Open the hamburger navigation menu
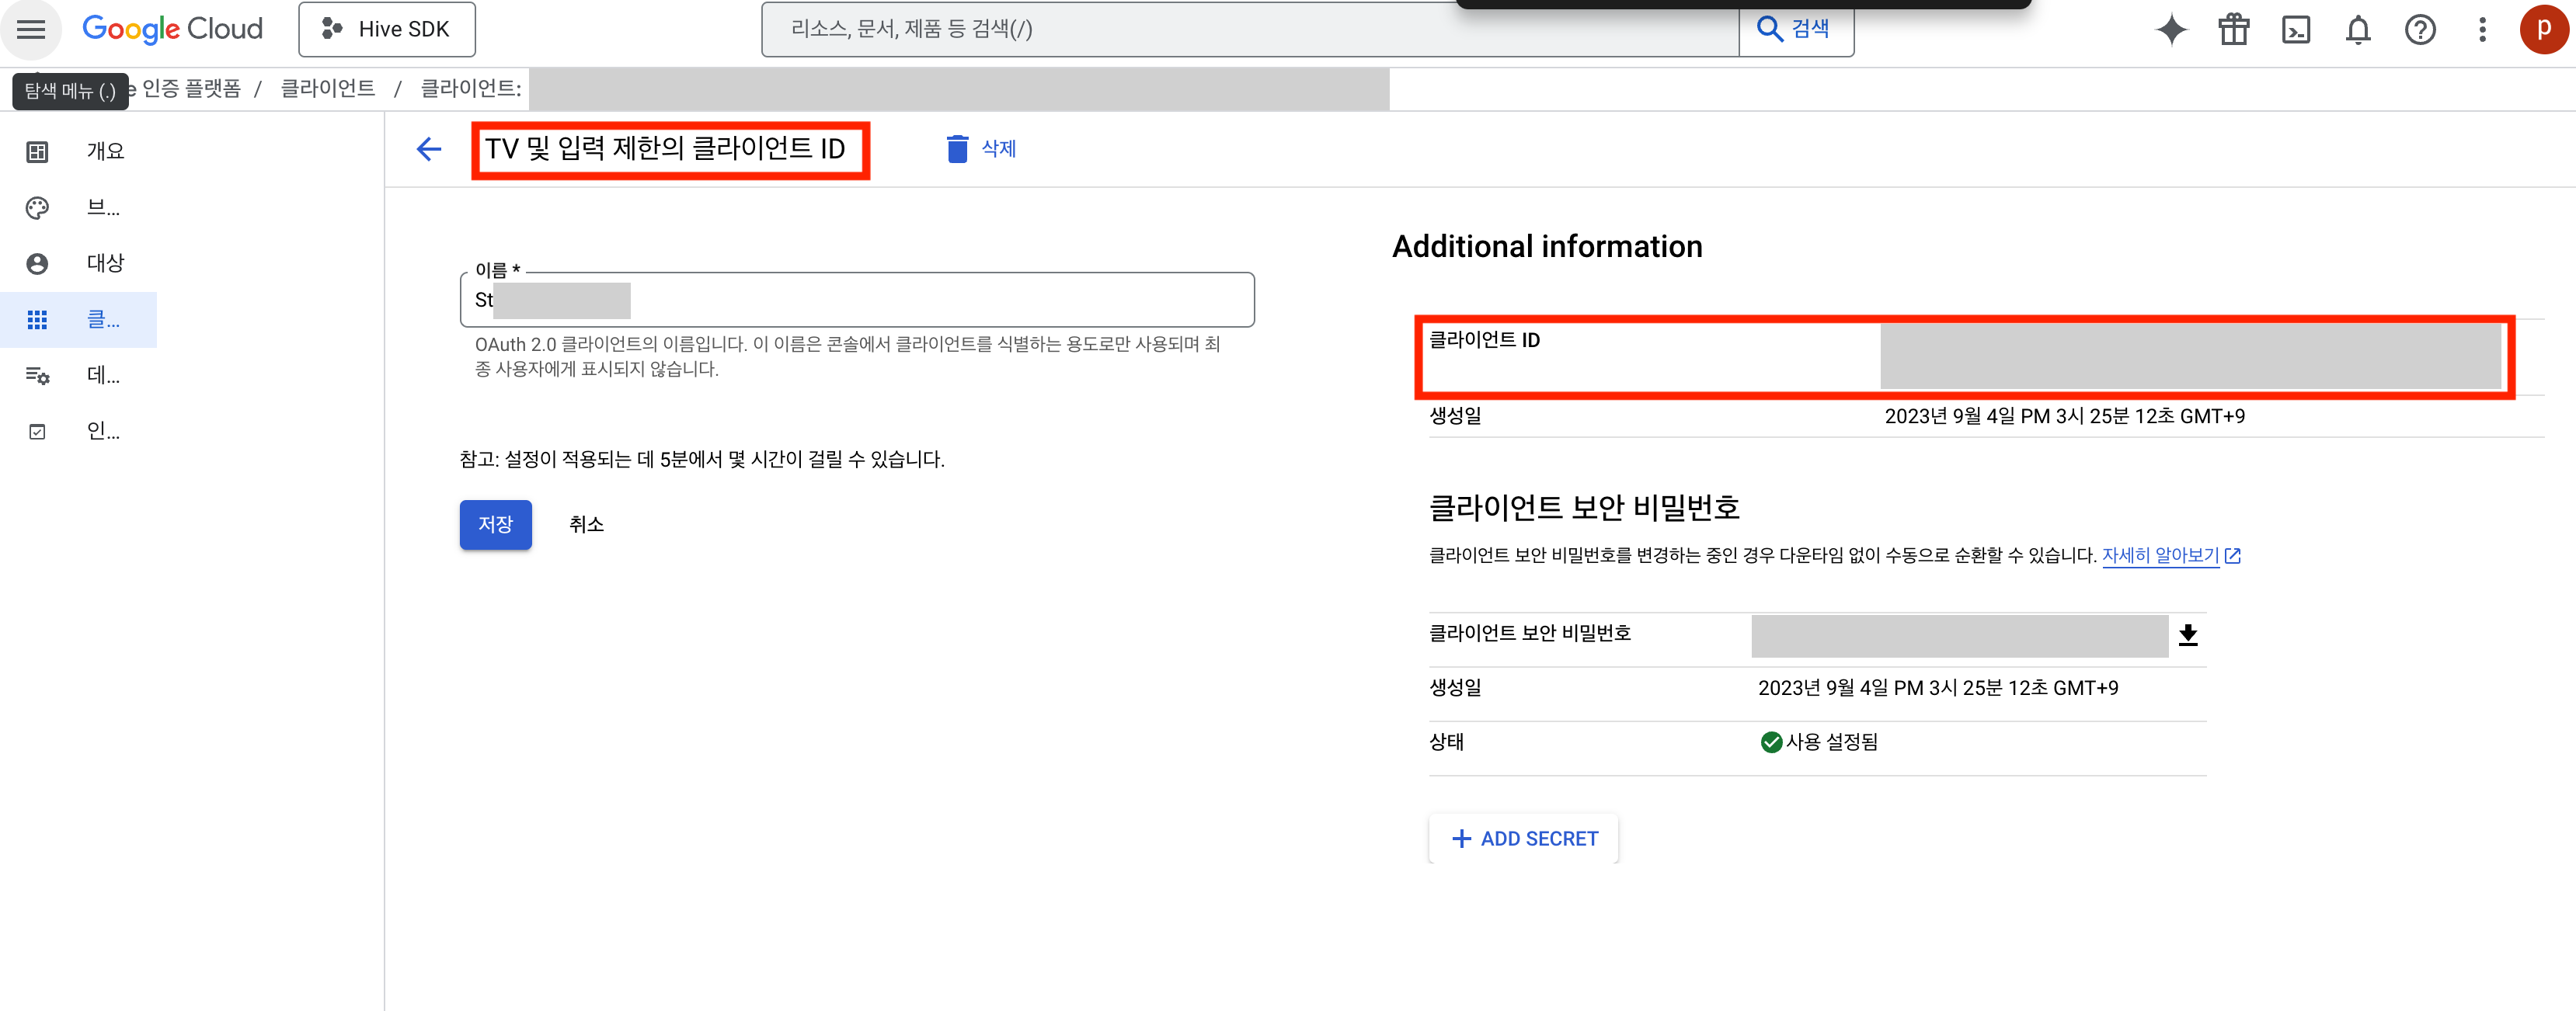Image resolution: width=2576 pixels, height=1011 pixels. pos(31,29)
